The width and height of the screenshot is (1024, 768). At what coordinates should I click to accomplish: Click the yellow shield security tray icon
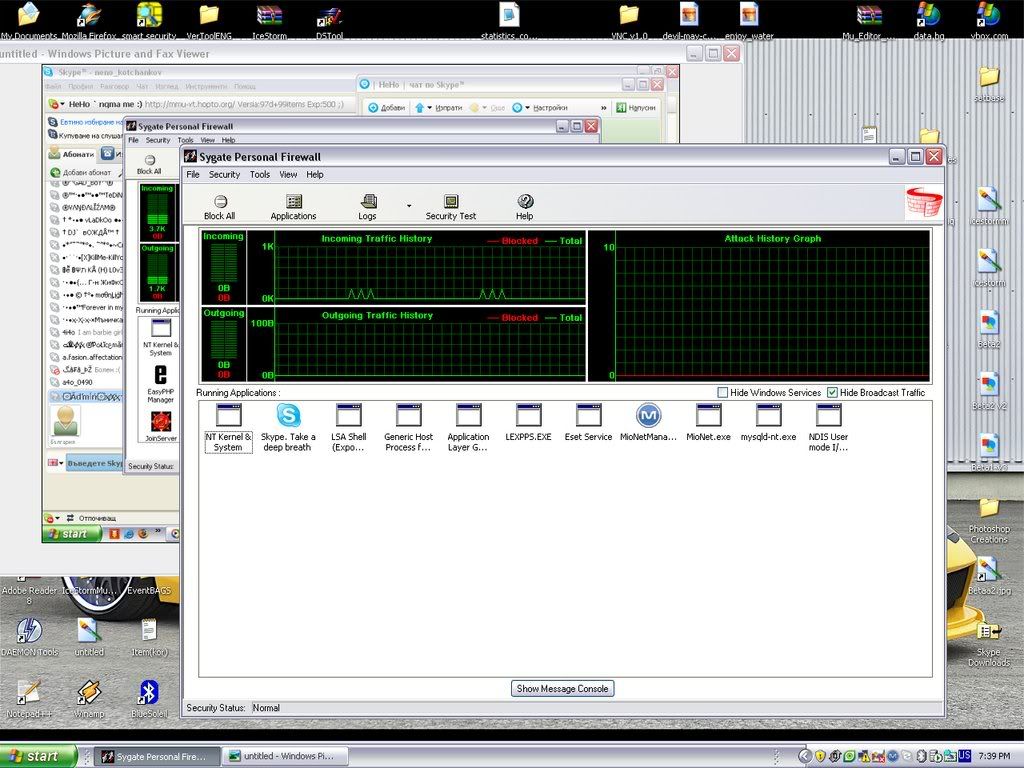820,756
